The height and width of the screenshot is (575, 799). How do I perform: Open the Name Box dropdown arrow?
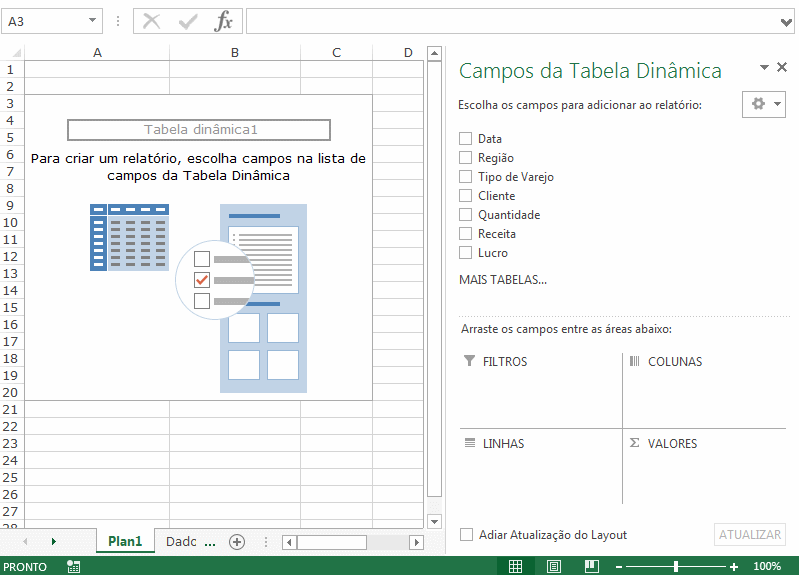[92, 21]
